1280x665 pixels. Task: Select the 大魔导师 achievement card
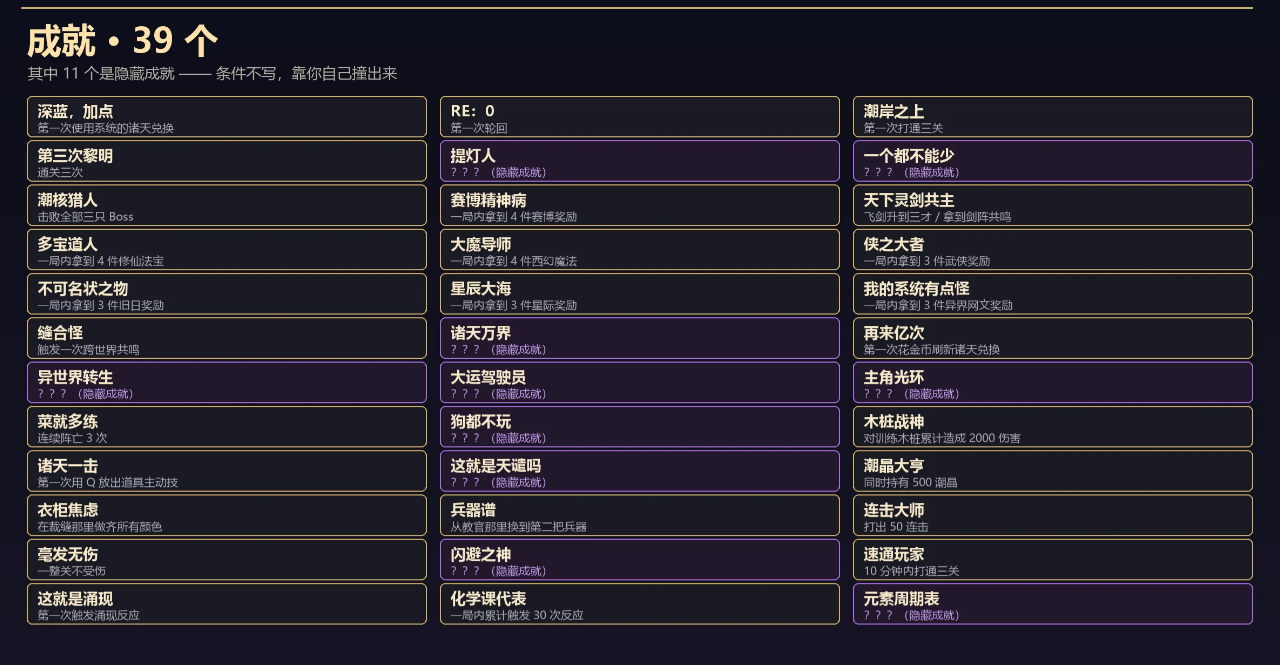640,250
